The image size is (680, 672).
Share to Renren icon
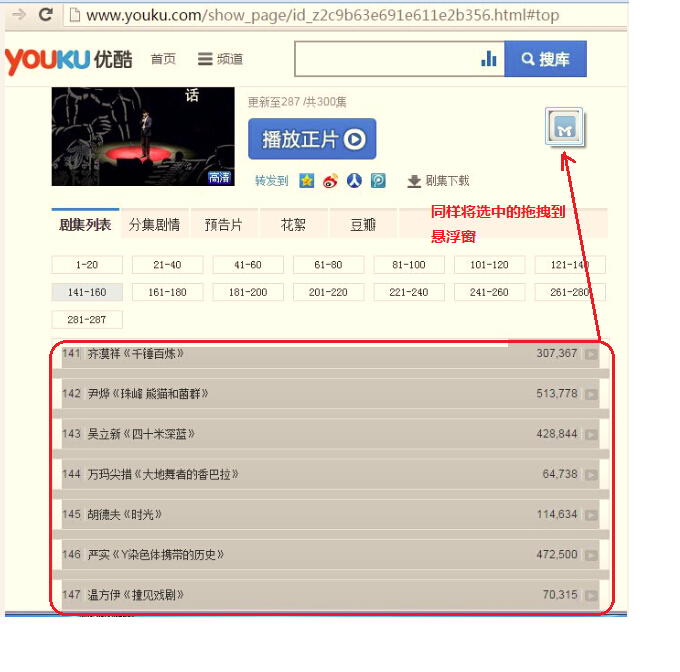[354, 180]
